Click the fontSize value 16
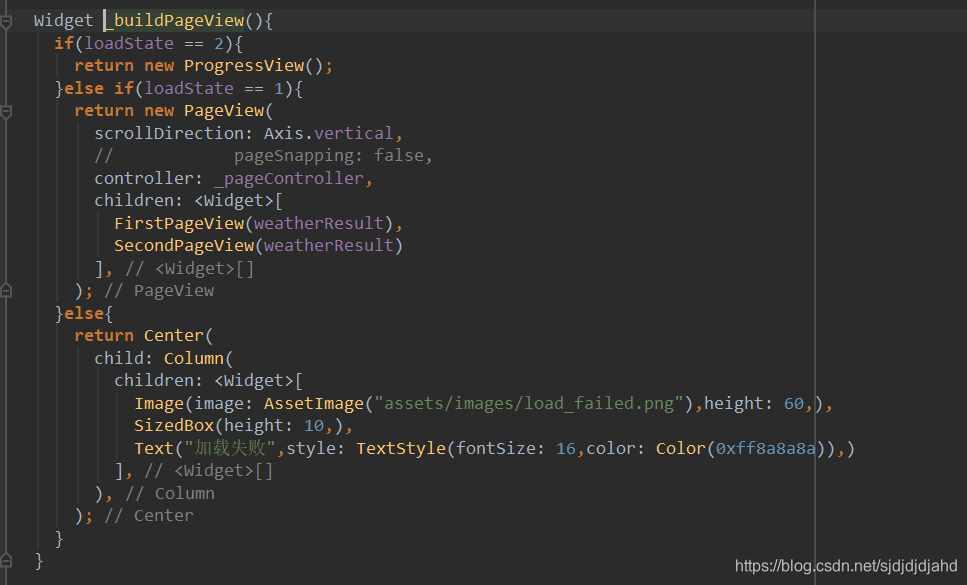This screenshot has height=585, width=967. click(x=566, y=449)
